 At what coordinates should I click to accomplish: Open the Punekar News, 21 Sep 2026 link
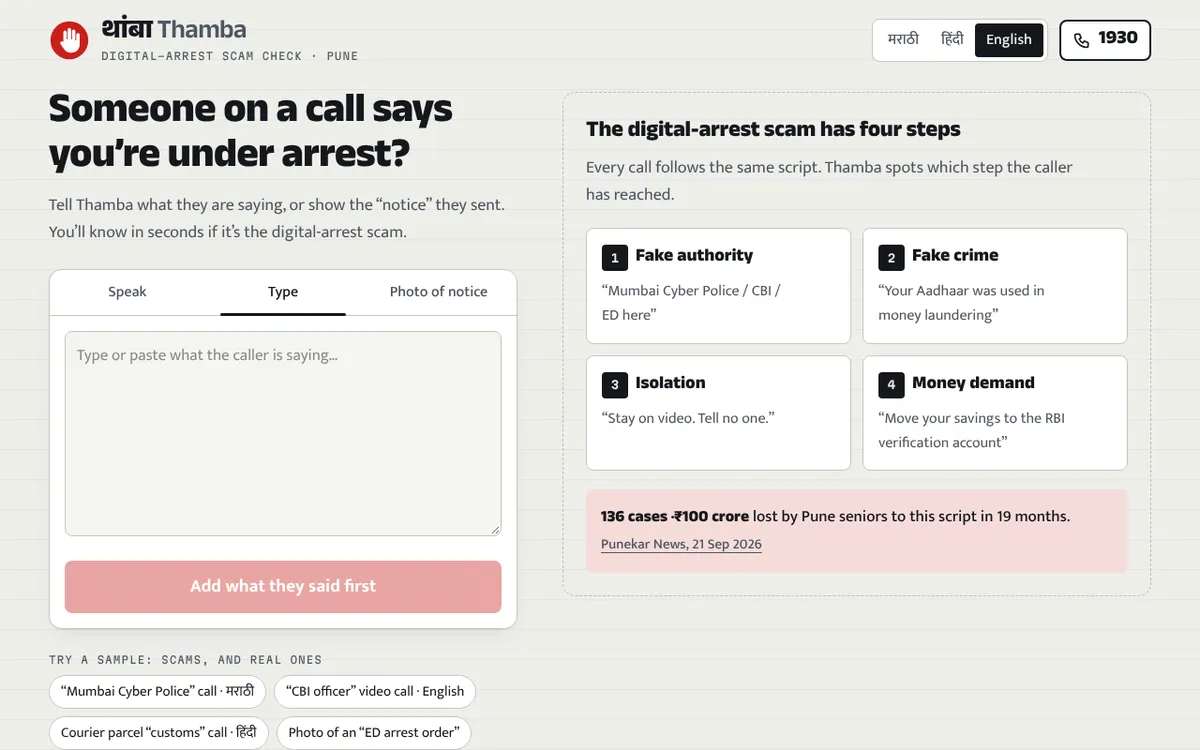(681, 544)
